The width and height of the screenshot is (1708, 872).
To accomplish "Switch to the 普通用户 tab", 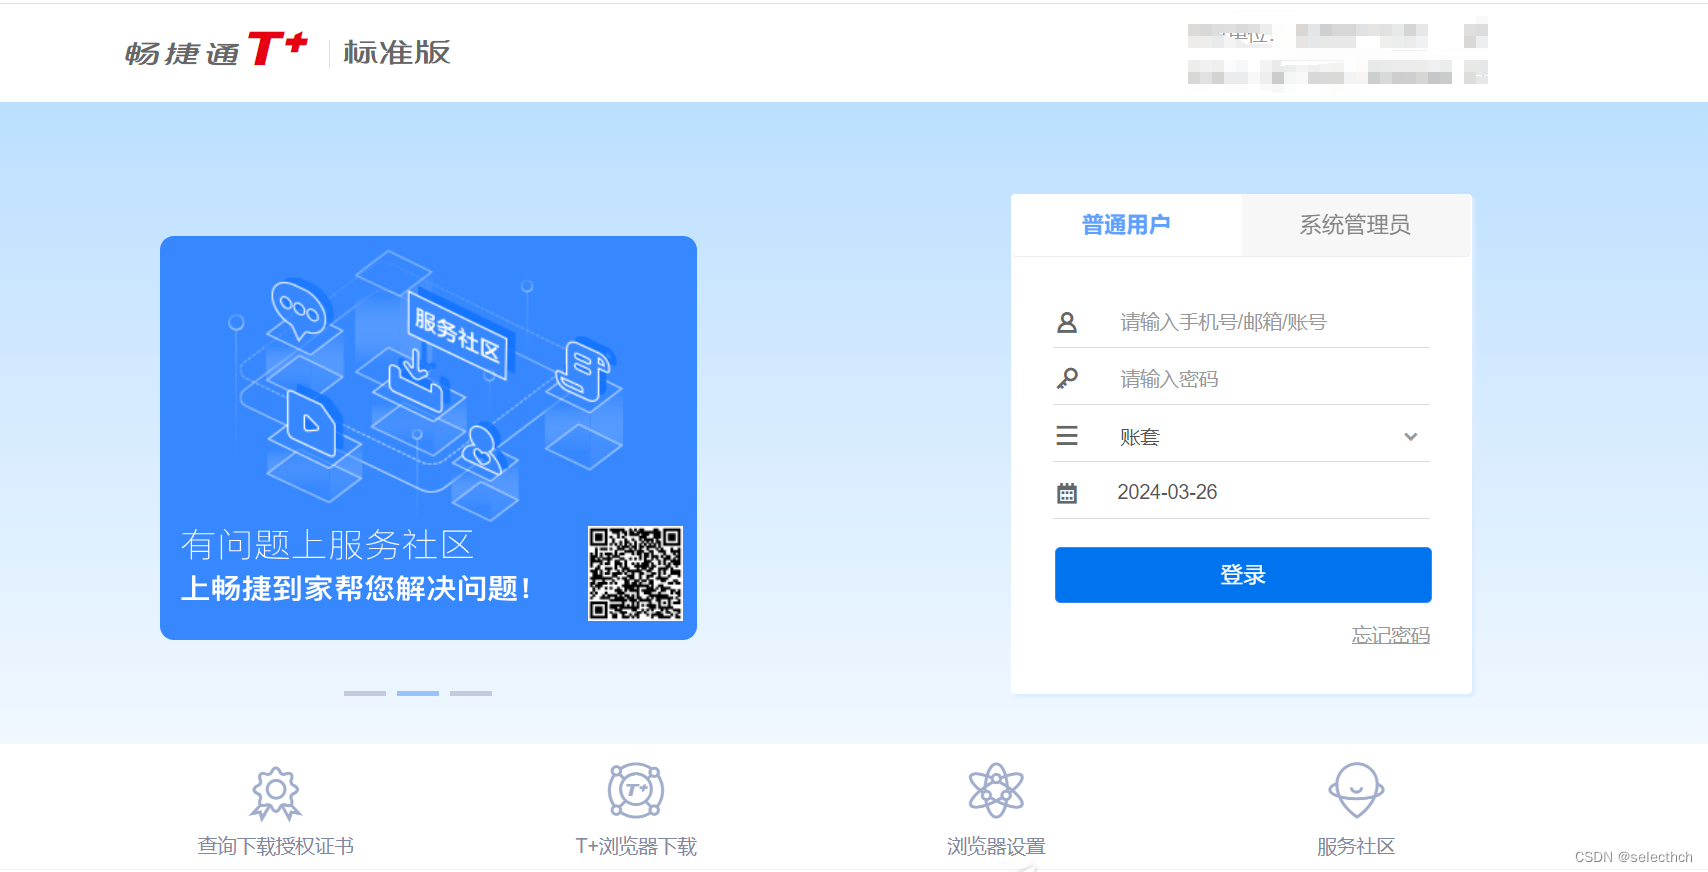I will pyautogui.click(x=1126, y=225).
